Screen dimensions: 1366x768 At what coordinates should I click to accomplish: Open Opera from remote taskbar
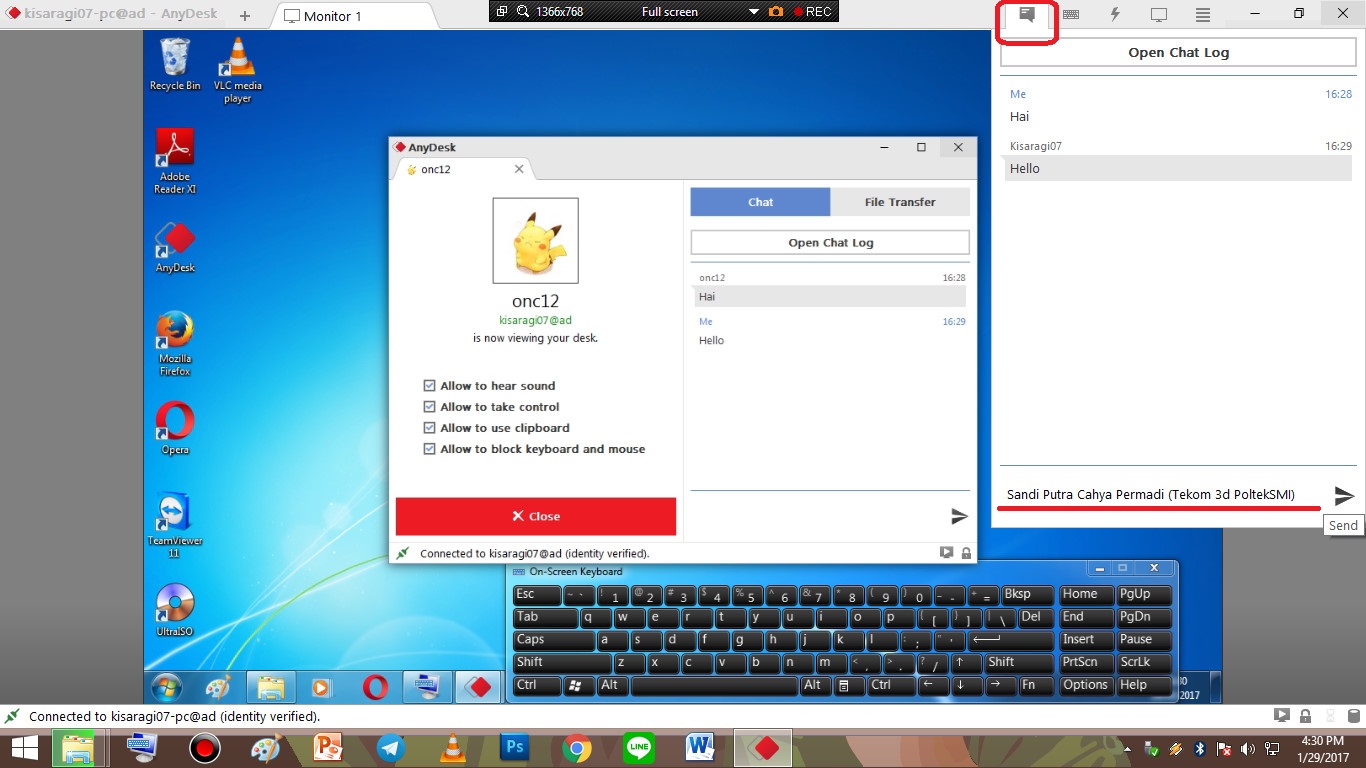[x=376, y=687]
